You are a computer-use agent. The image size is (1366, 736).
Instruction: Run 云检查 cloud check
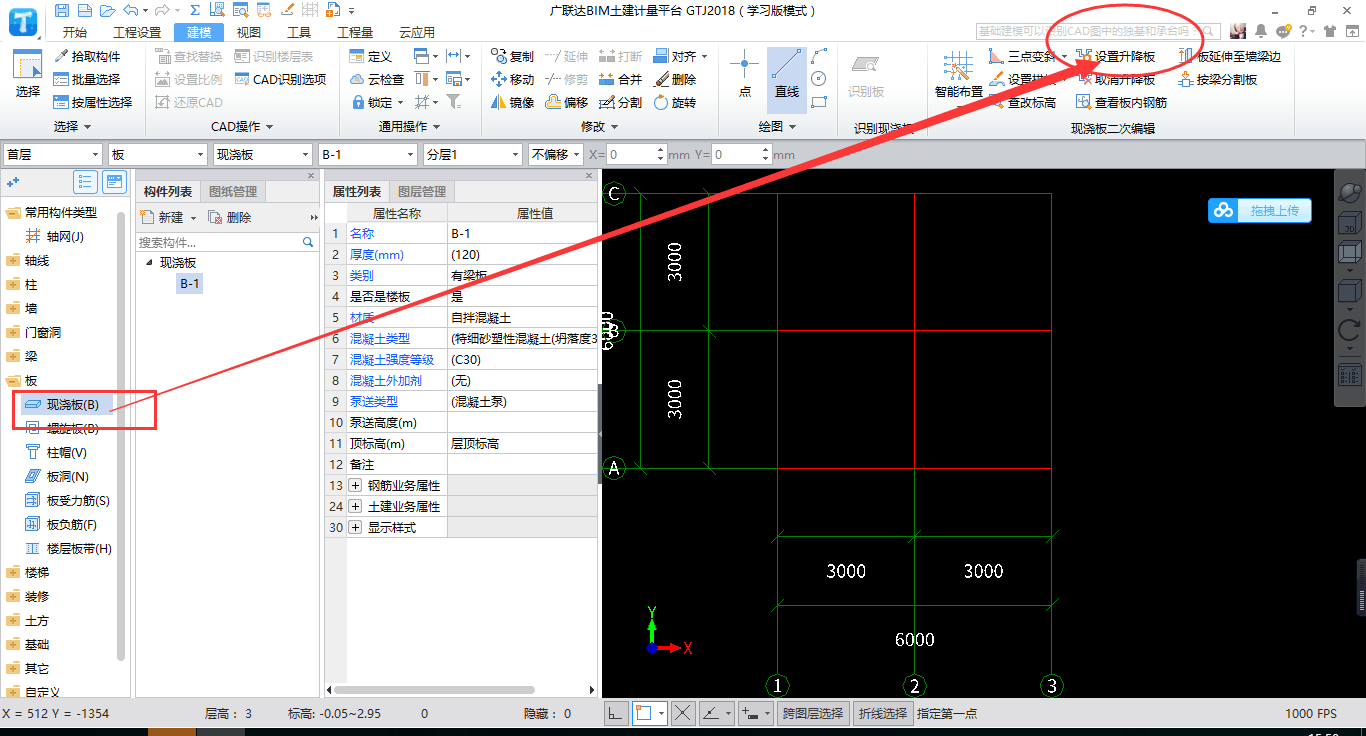pyautogui.click(x=377, y=79)
